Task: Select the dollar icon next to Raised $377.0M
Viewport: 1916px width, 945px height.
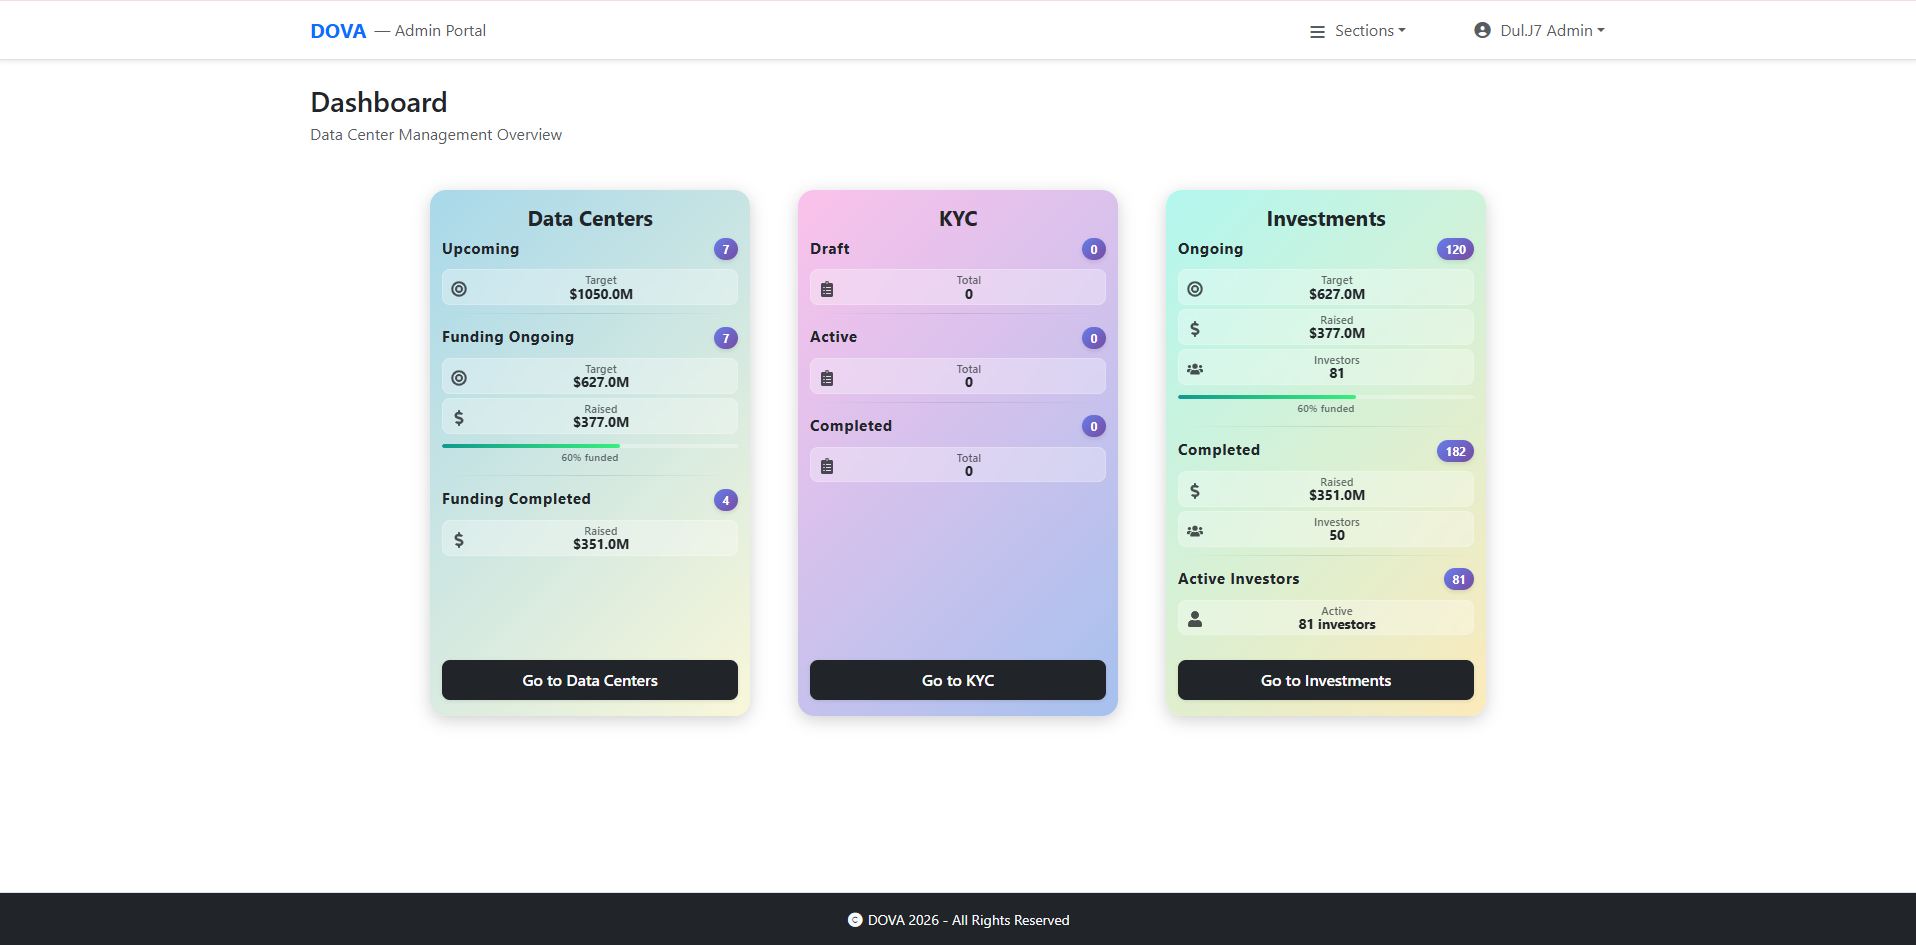Action: (x=459, y=416)
